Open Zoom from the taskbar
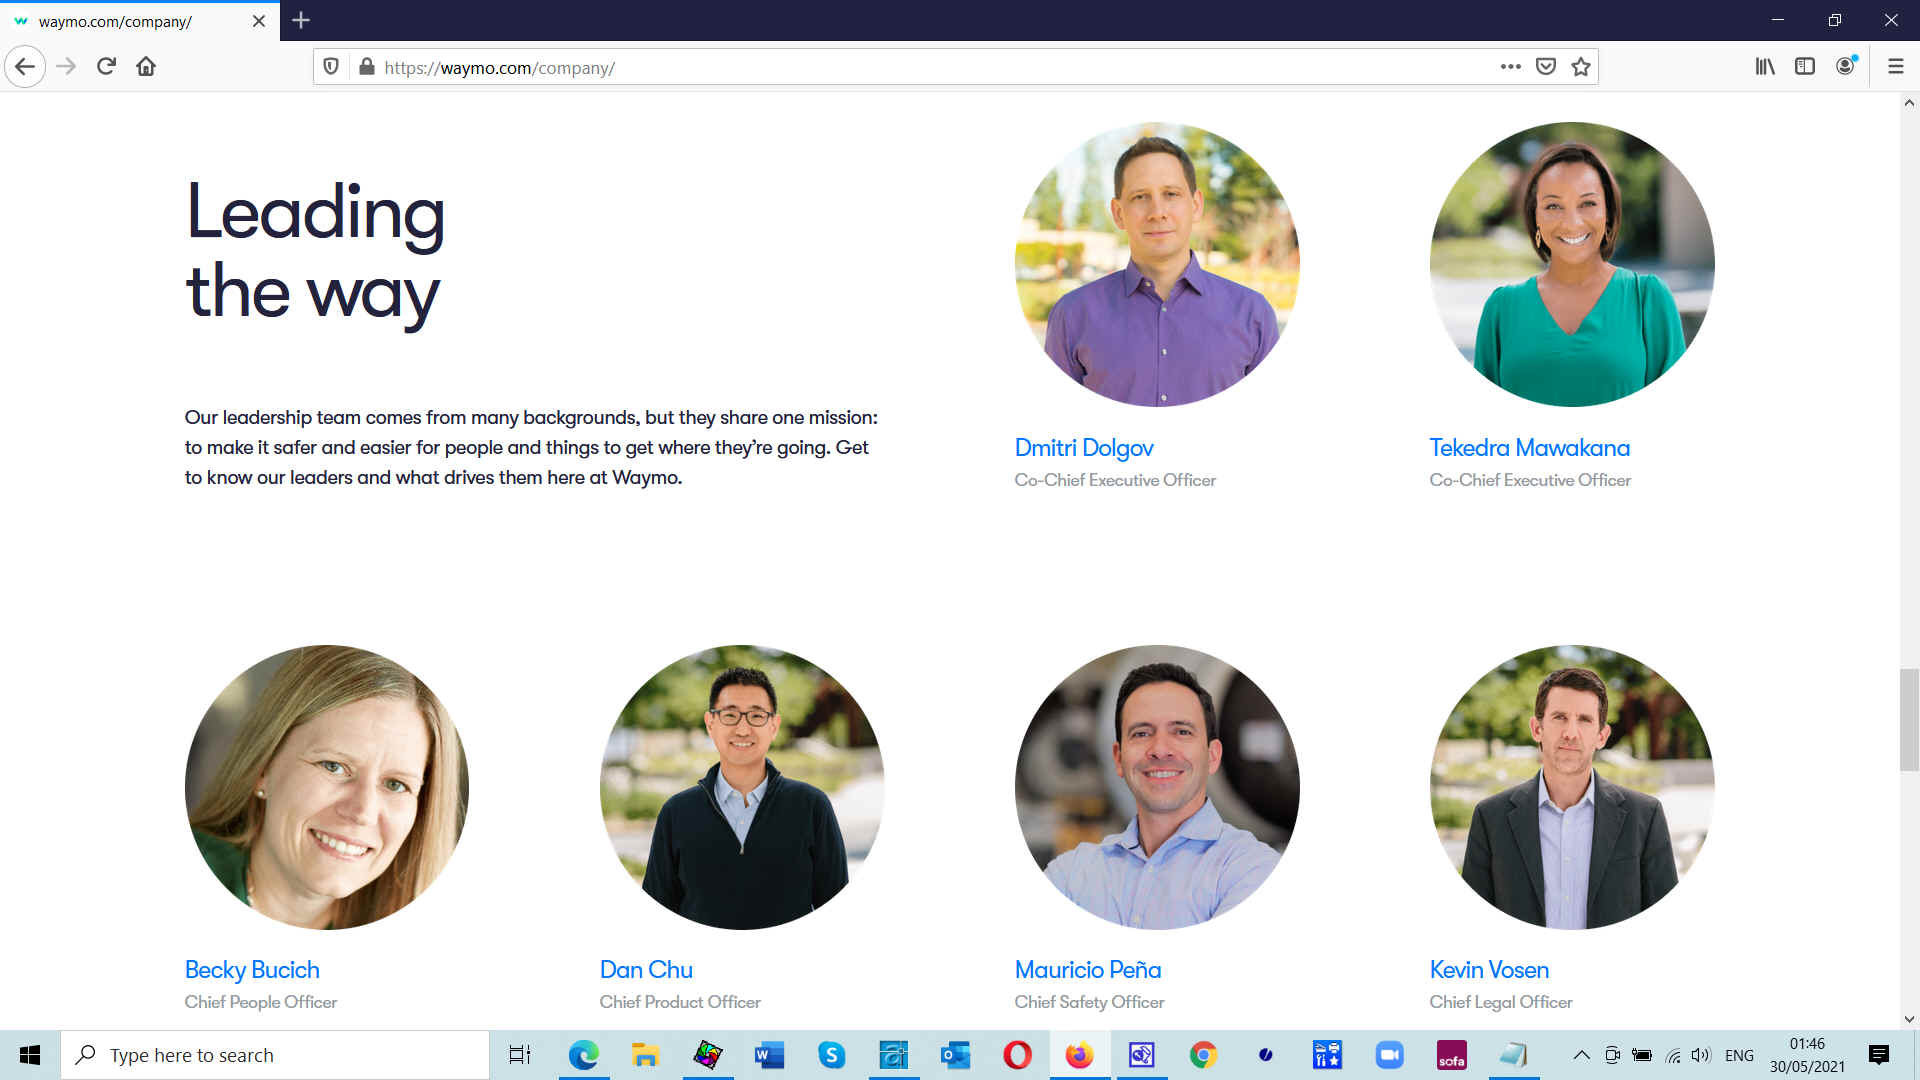1920x1080 pixels. tap(1389, 1055)
